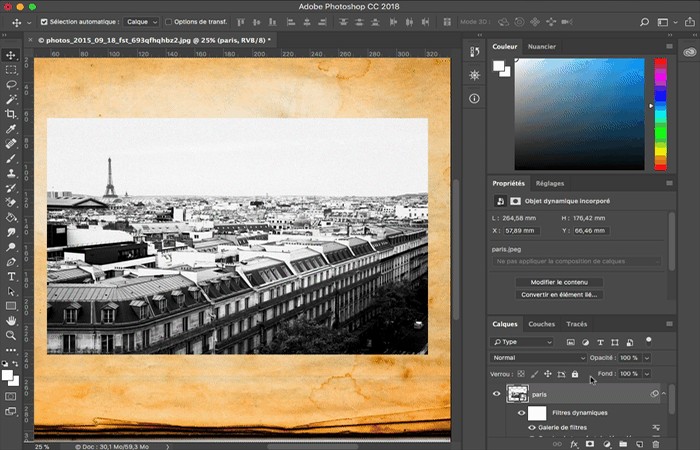This screenshot has width=700, height=450.
Task: Select the Crop tool
Action: click(x=11, y=114)
